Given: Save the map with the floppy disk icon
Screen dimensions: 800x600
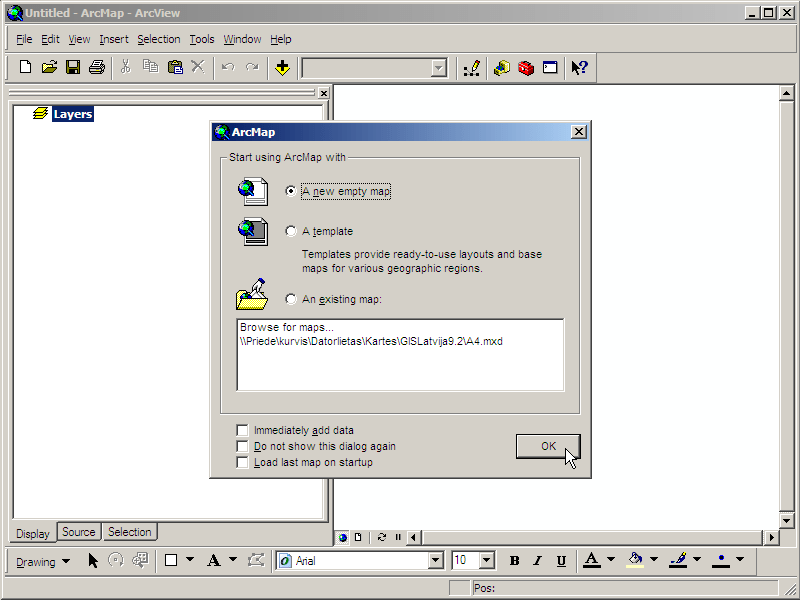Looking at the screenshot, I should [x=73, y=67].
